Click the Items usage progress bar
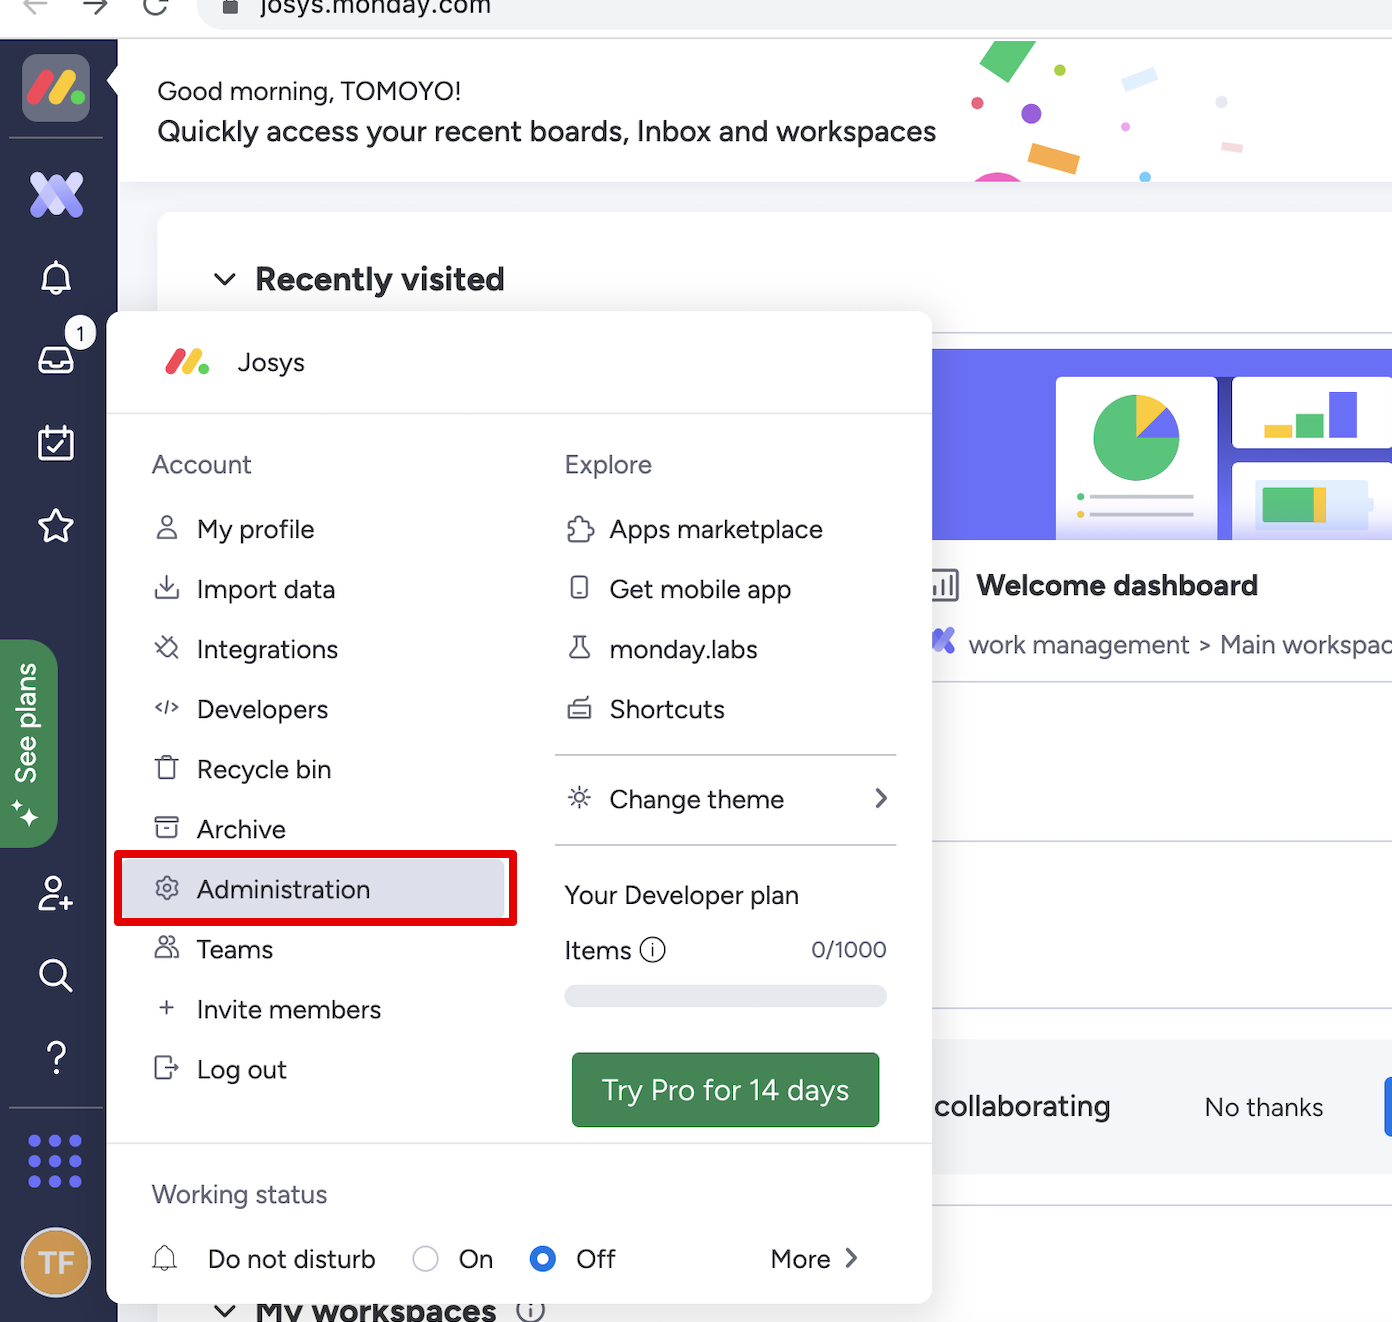Viewport: 1392px width, 1322px height. click(x=725, y=996)
